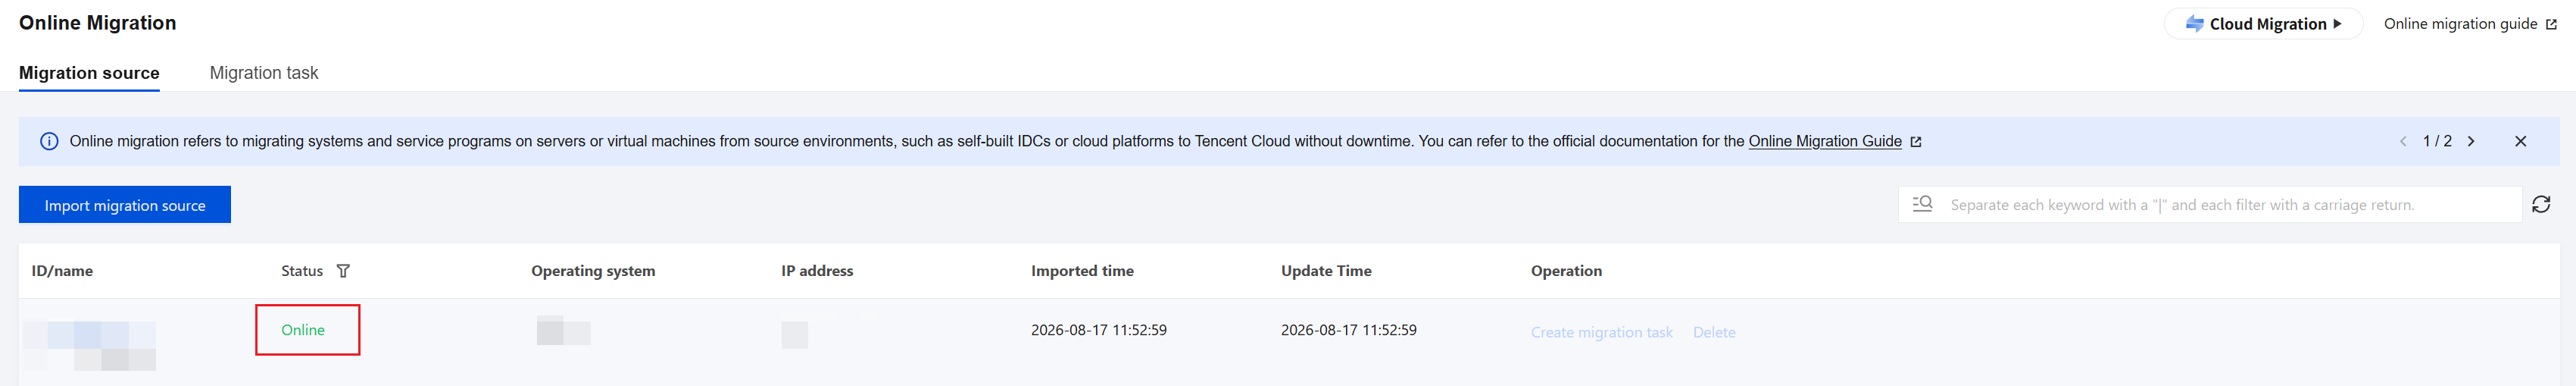Go to previous notice in banner

point(2403,142)
